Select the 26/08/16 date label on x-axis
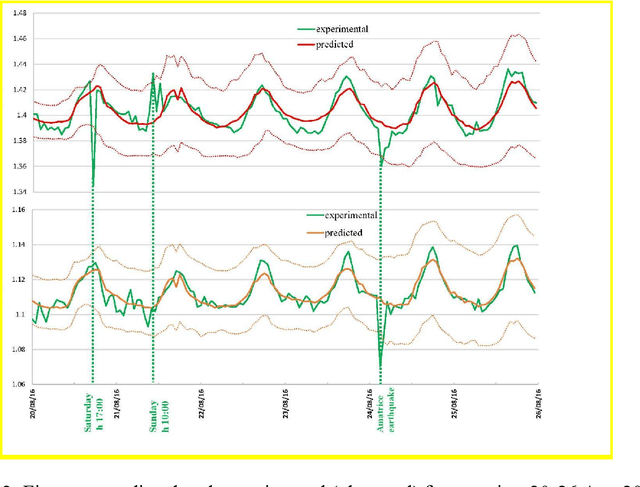Image resolution: width=640 pixels, height=487 pixels. (x=539, y=403)
